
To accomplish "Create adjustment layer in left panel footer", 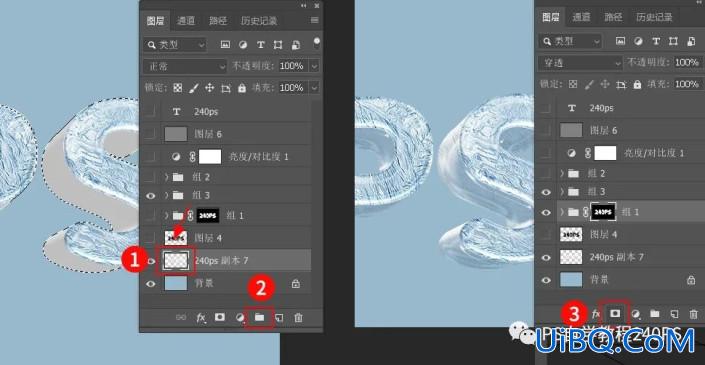I will point(240,317).
